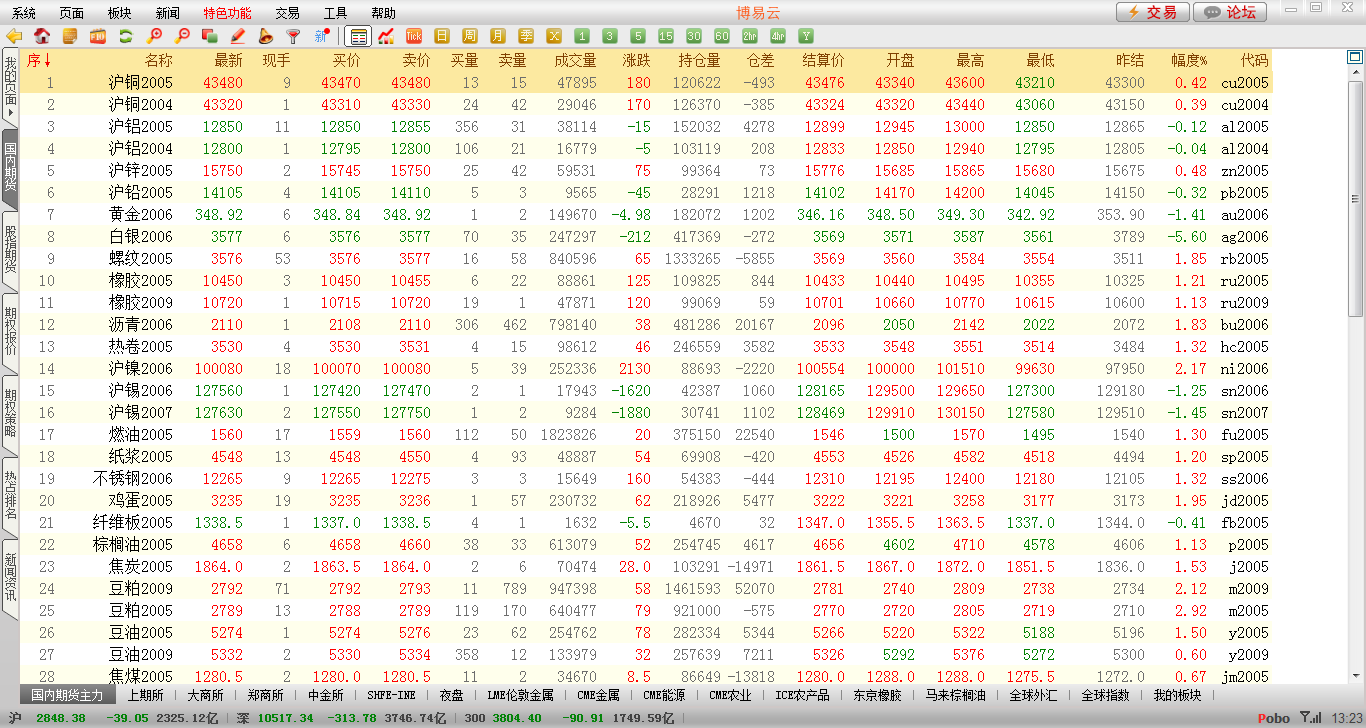Open the alert bell icon

coord(266,36)
